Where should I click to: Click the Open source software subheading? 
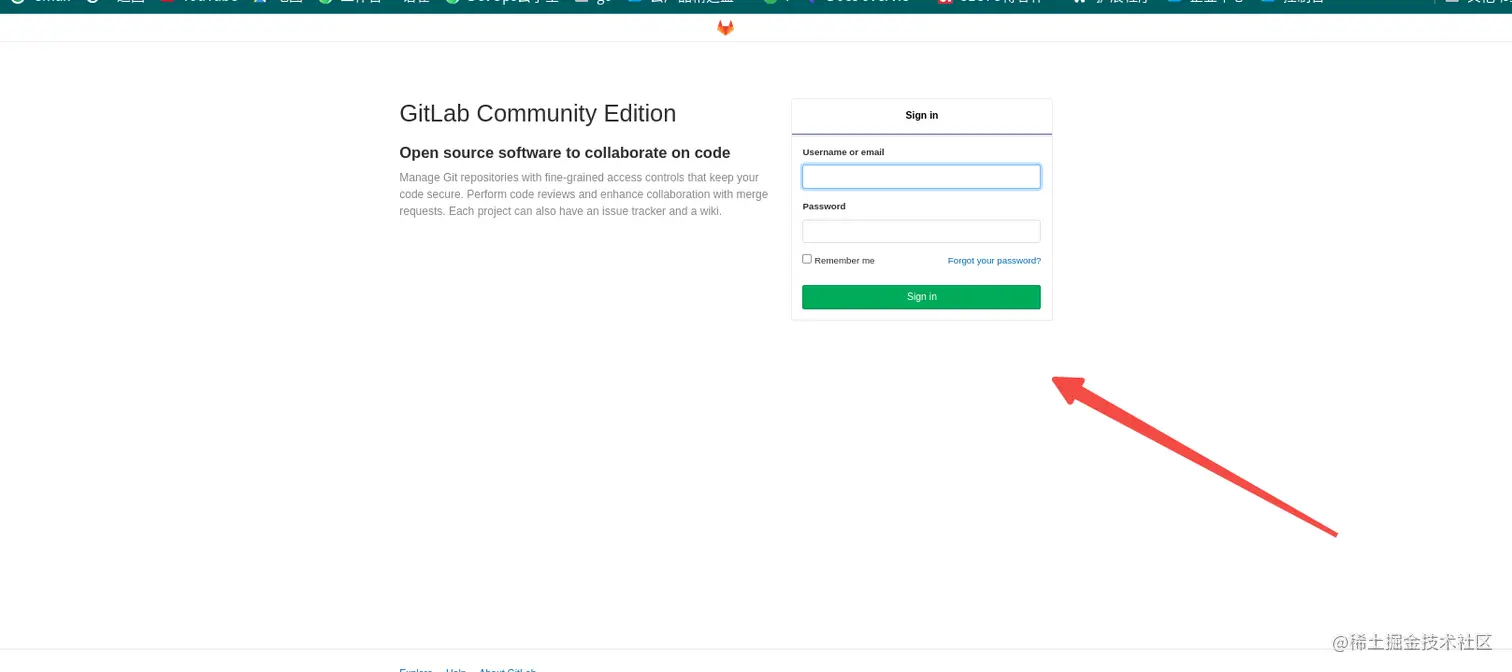(x=565, y=153)
